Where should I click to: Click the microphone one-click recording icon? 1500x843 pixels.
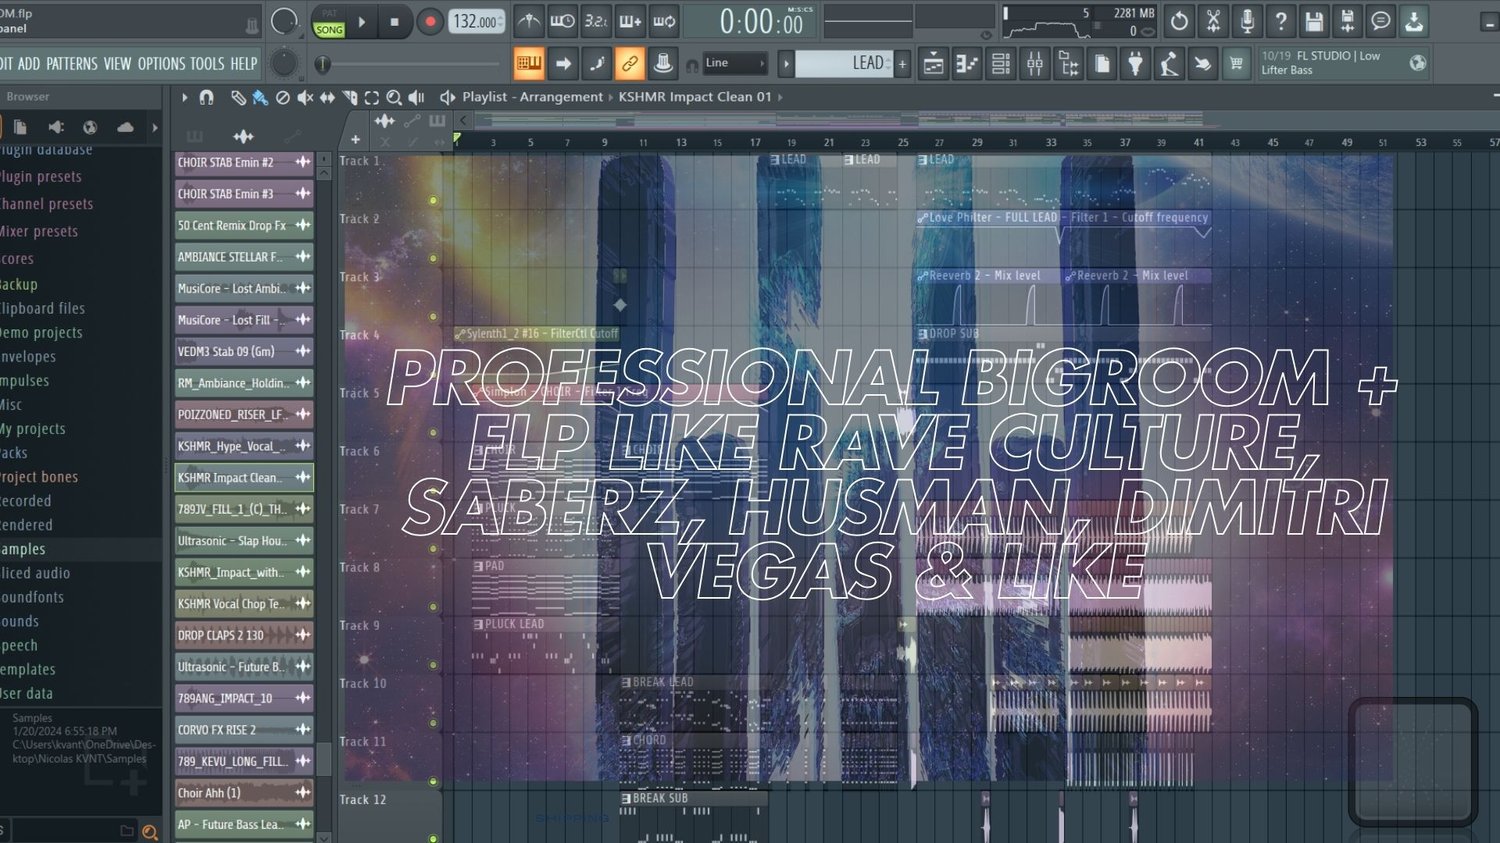point(1247,21)
